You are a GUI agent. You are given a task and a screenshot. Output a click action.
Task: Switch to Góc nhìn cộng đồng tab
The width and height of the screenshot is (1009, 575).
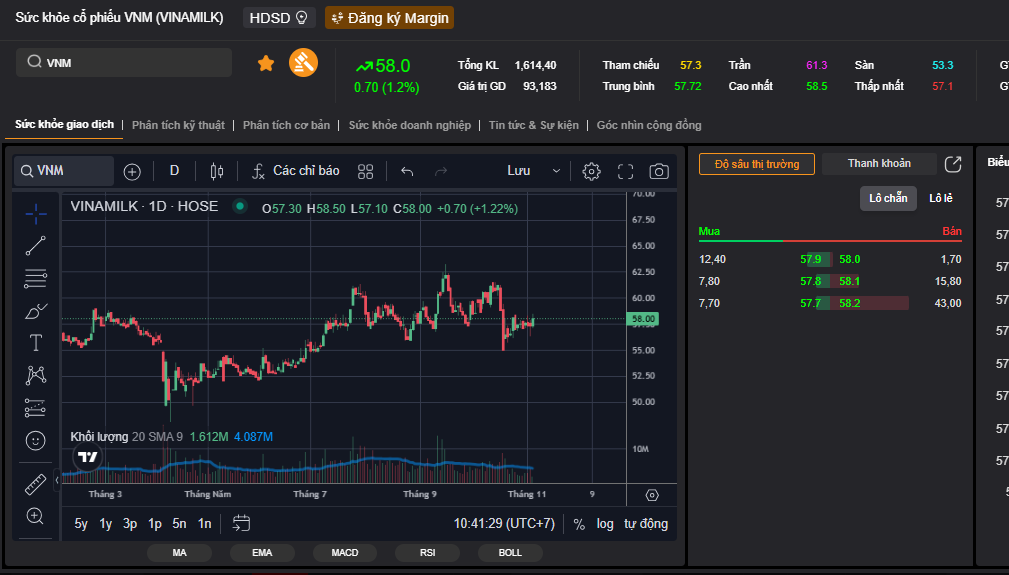[649, 125]
